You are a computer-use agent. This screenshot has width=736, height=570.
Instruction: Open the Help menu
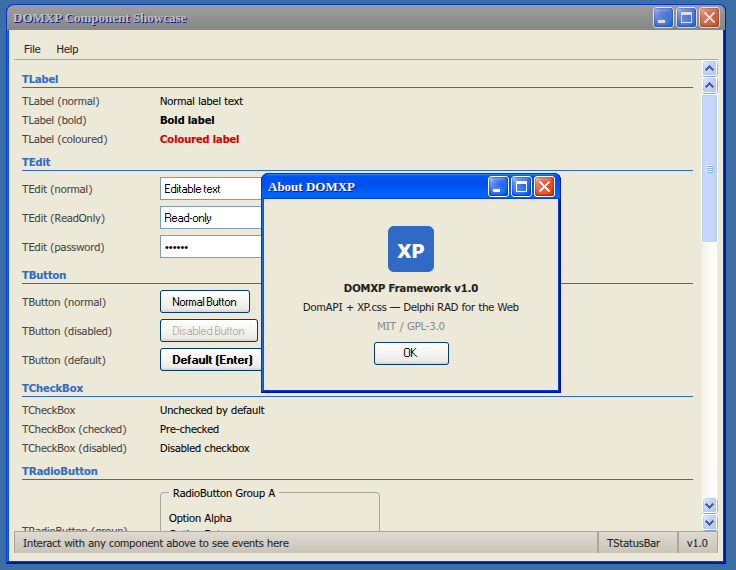click(67, 49)
